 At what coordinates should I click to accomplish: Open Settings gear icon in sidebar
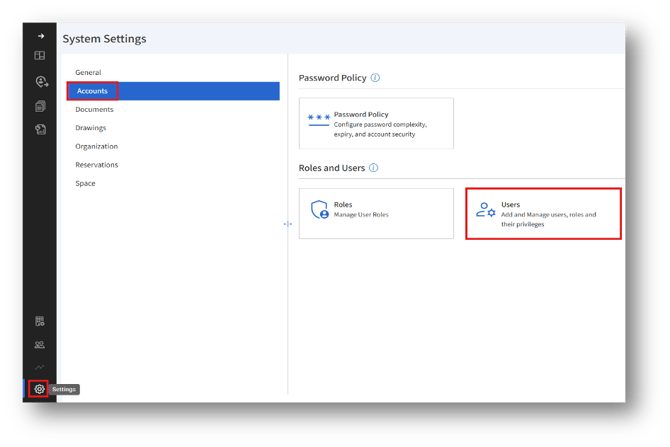click(x=39, y=389)
